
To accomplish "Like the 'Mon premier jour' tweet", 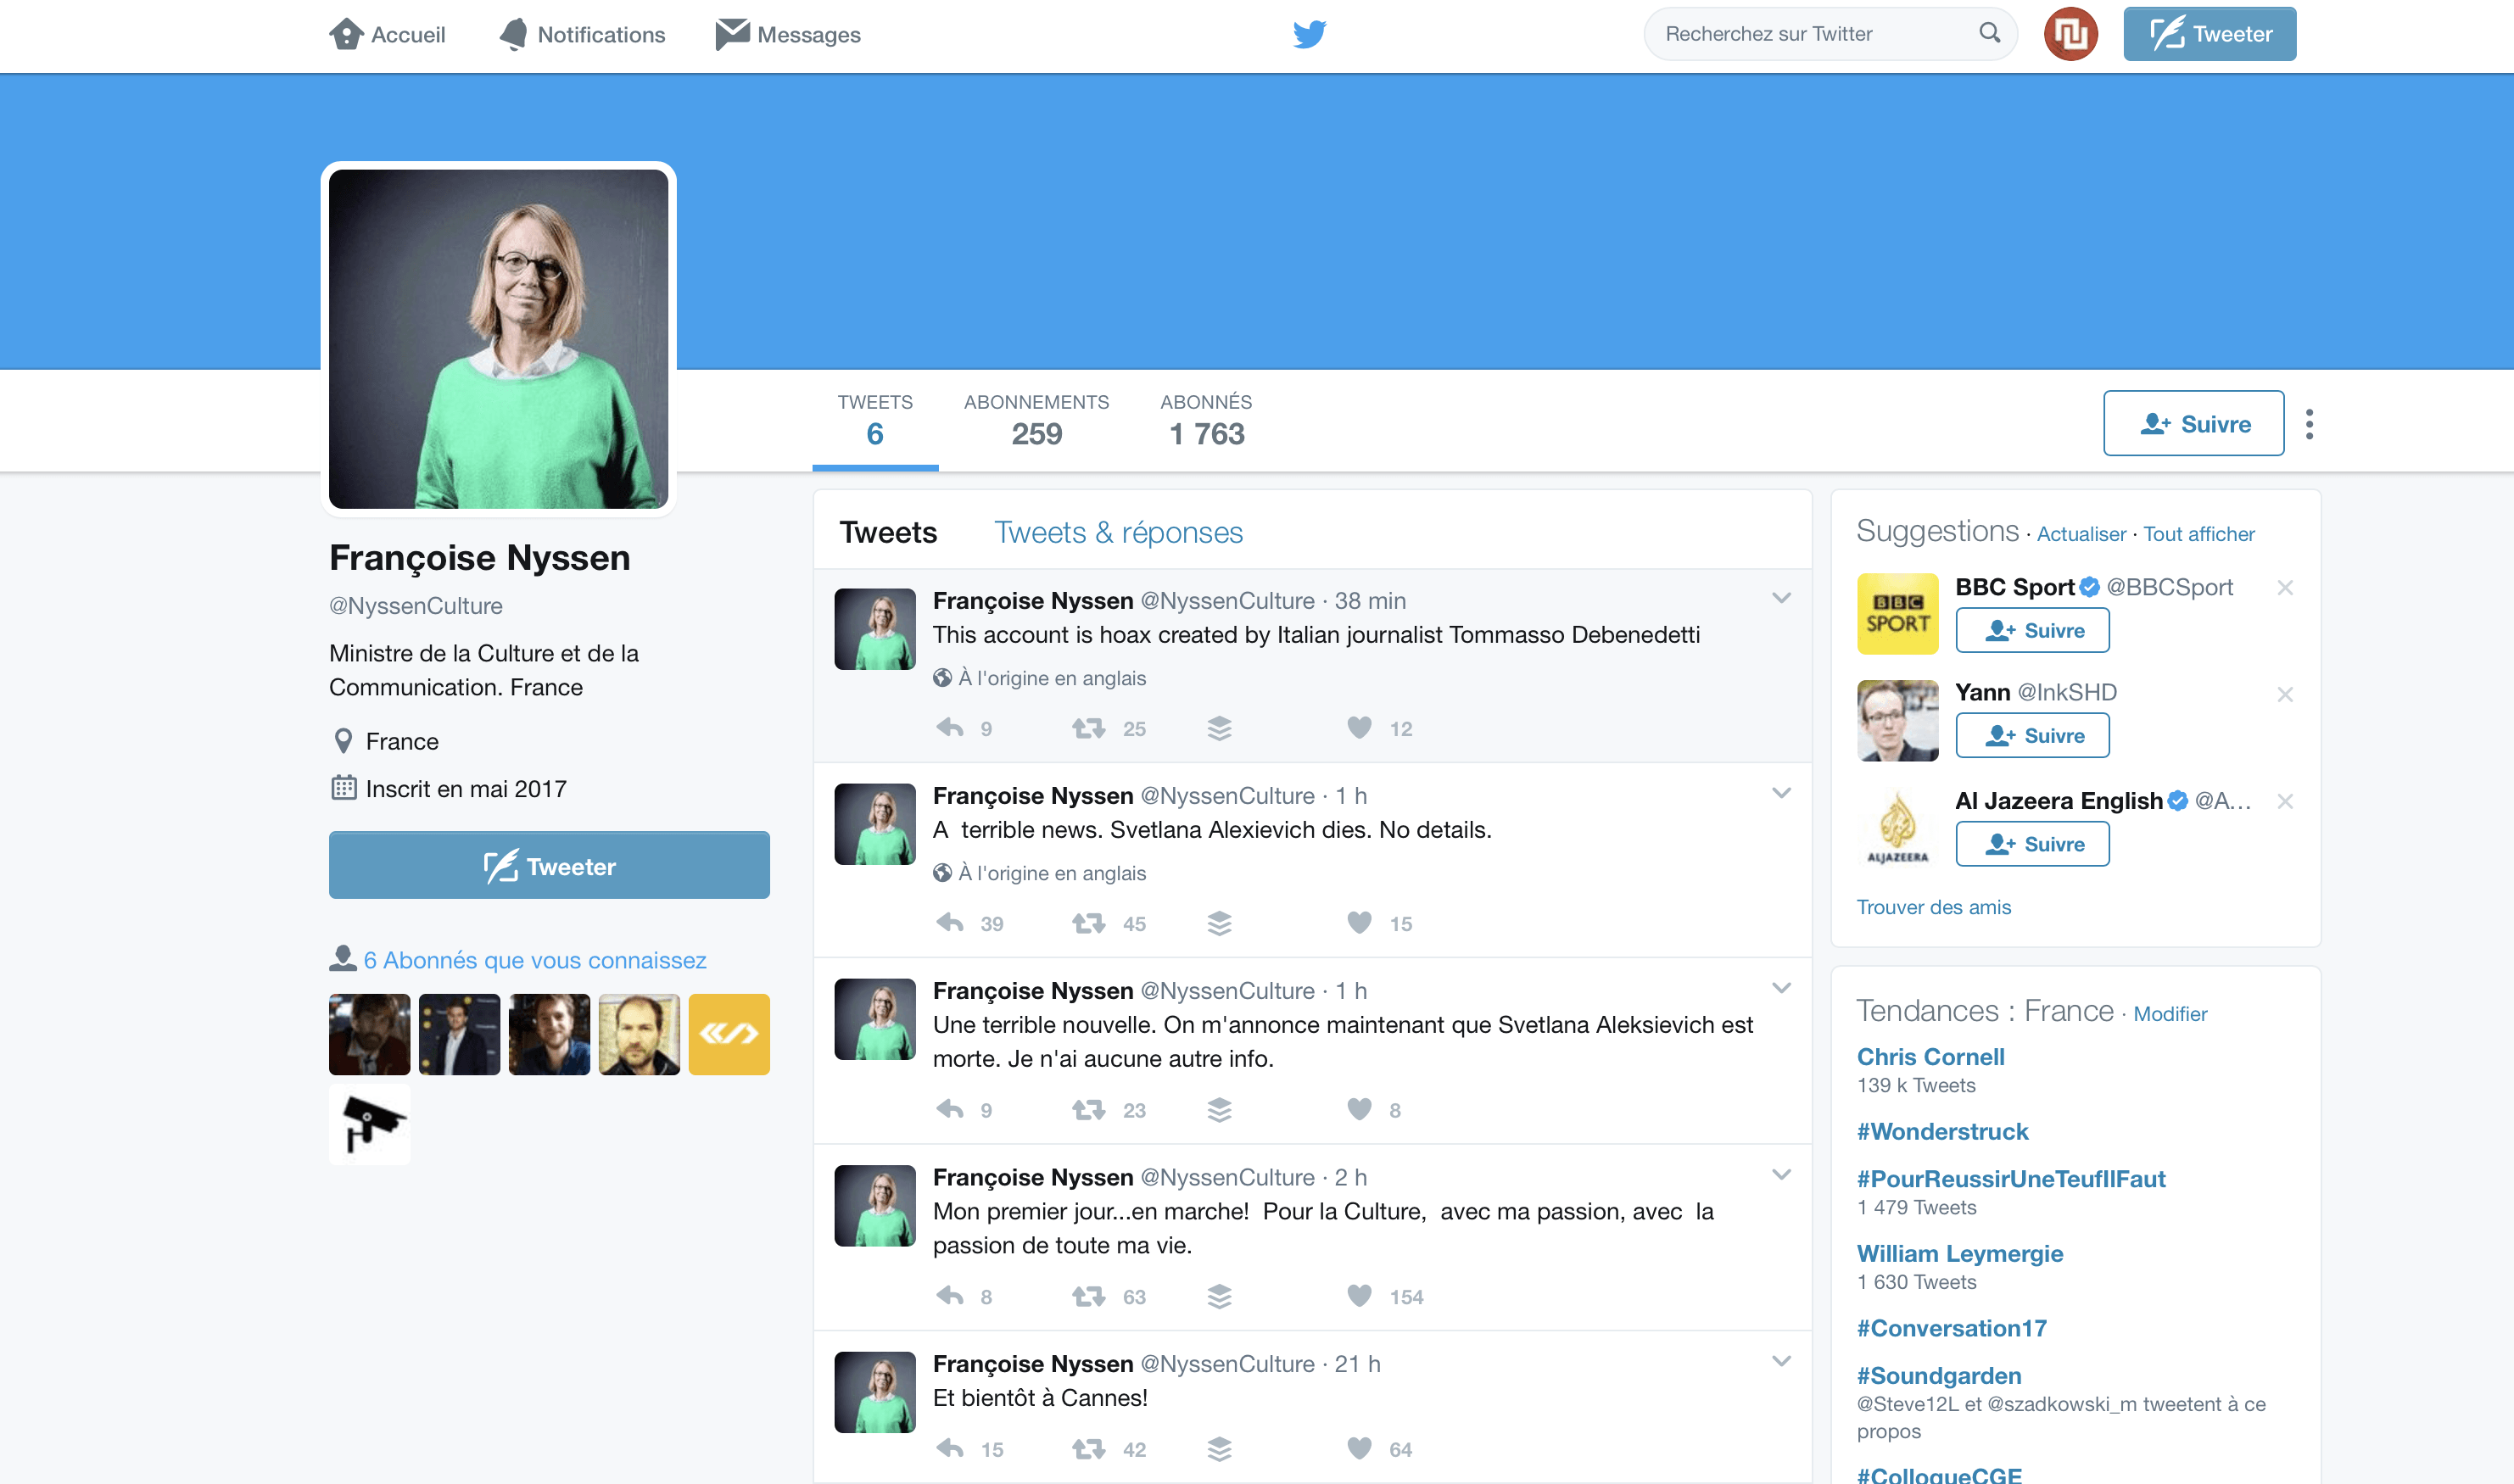I will coord(1359,1297).
